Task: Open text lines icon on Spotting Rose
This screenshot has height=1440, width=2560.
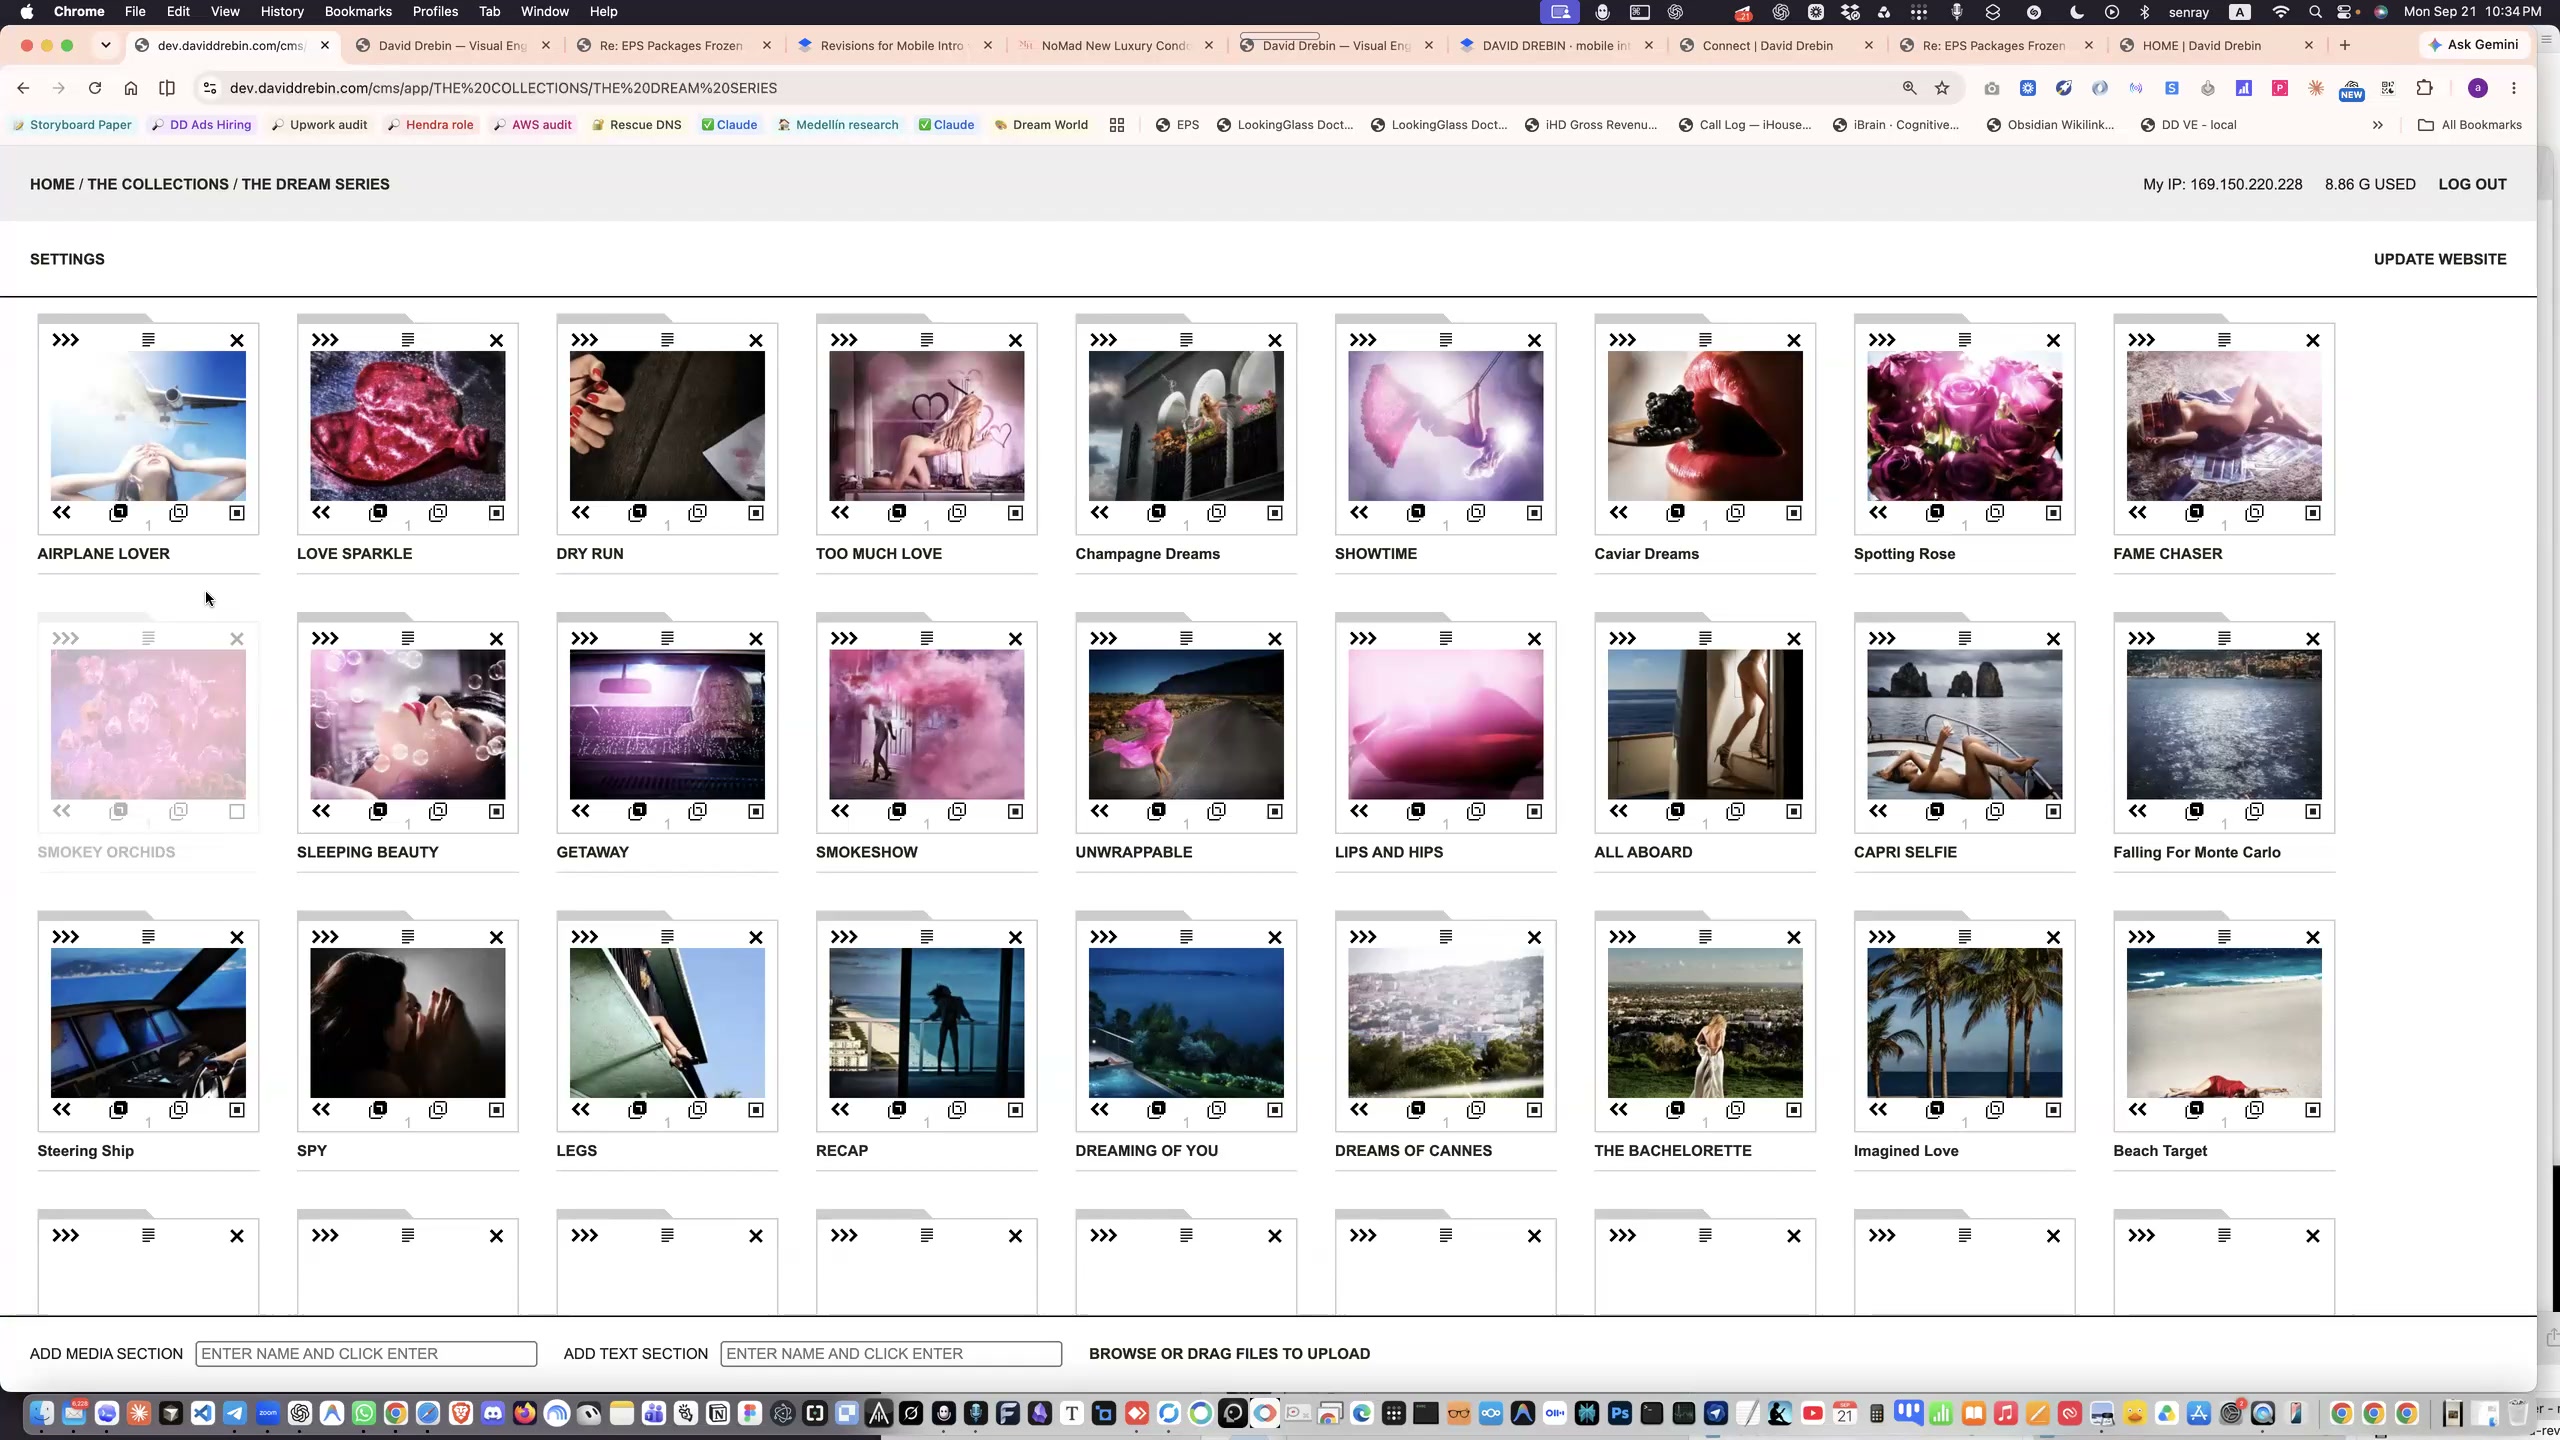Action: tap(1965, 340)
